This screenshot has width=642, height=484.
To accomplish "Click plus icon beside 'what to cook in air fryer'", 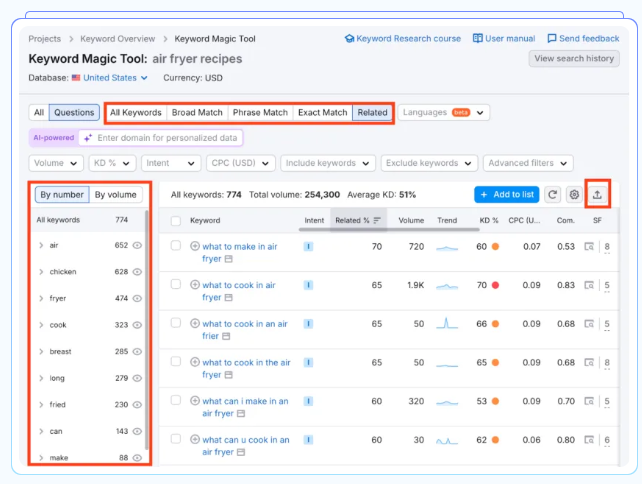I will (x=195, y=285).
